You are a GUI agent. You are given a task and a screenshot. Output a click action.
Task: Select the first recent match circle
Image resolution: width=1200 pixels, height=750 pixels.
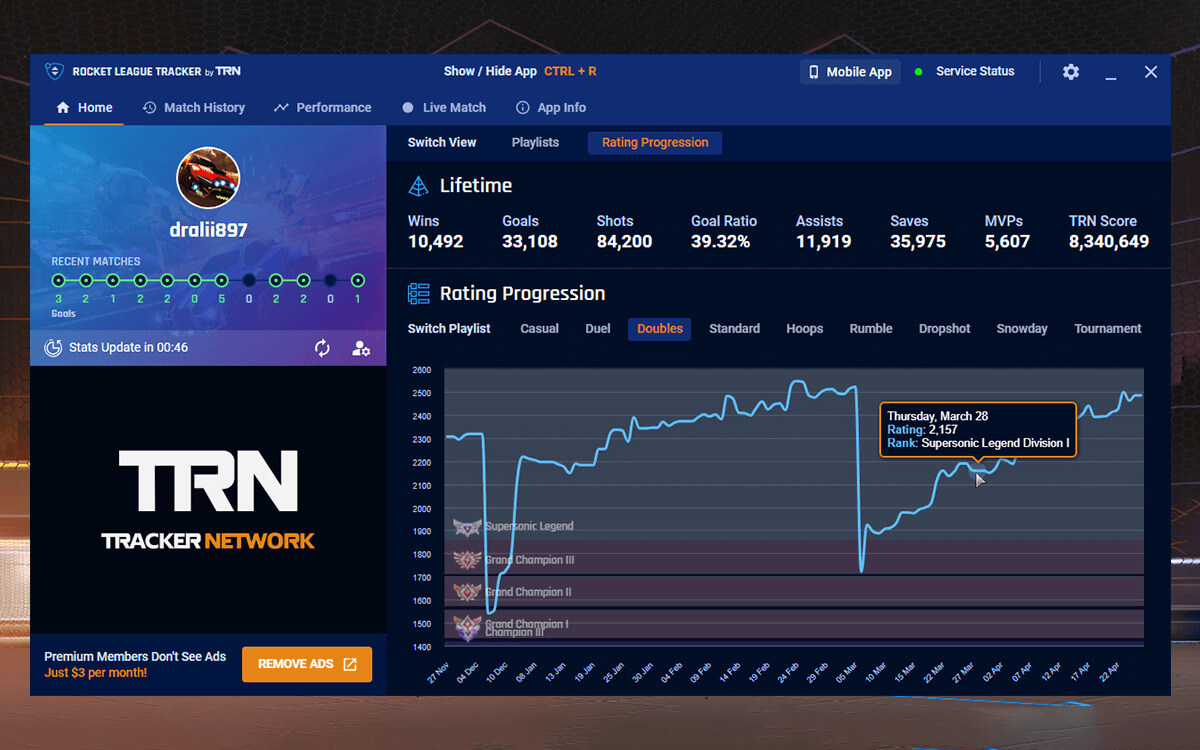coord(59,281)
